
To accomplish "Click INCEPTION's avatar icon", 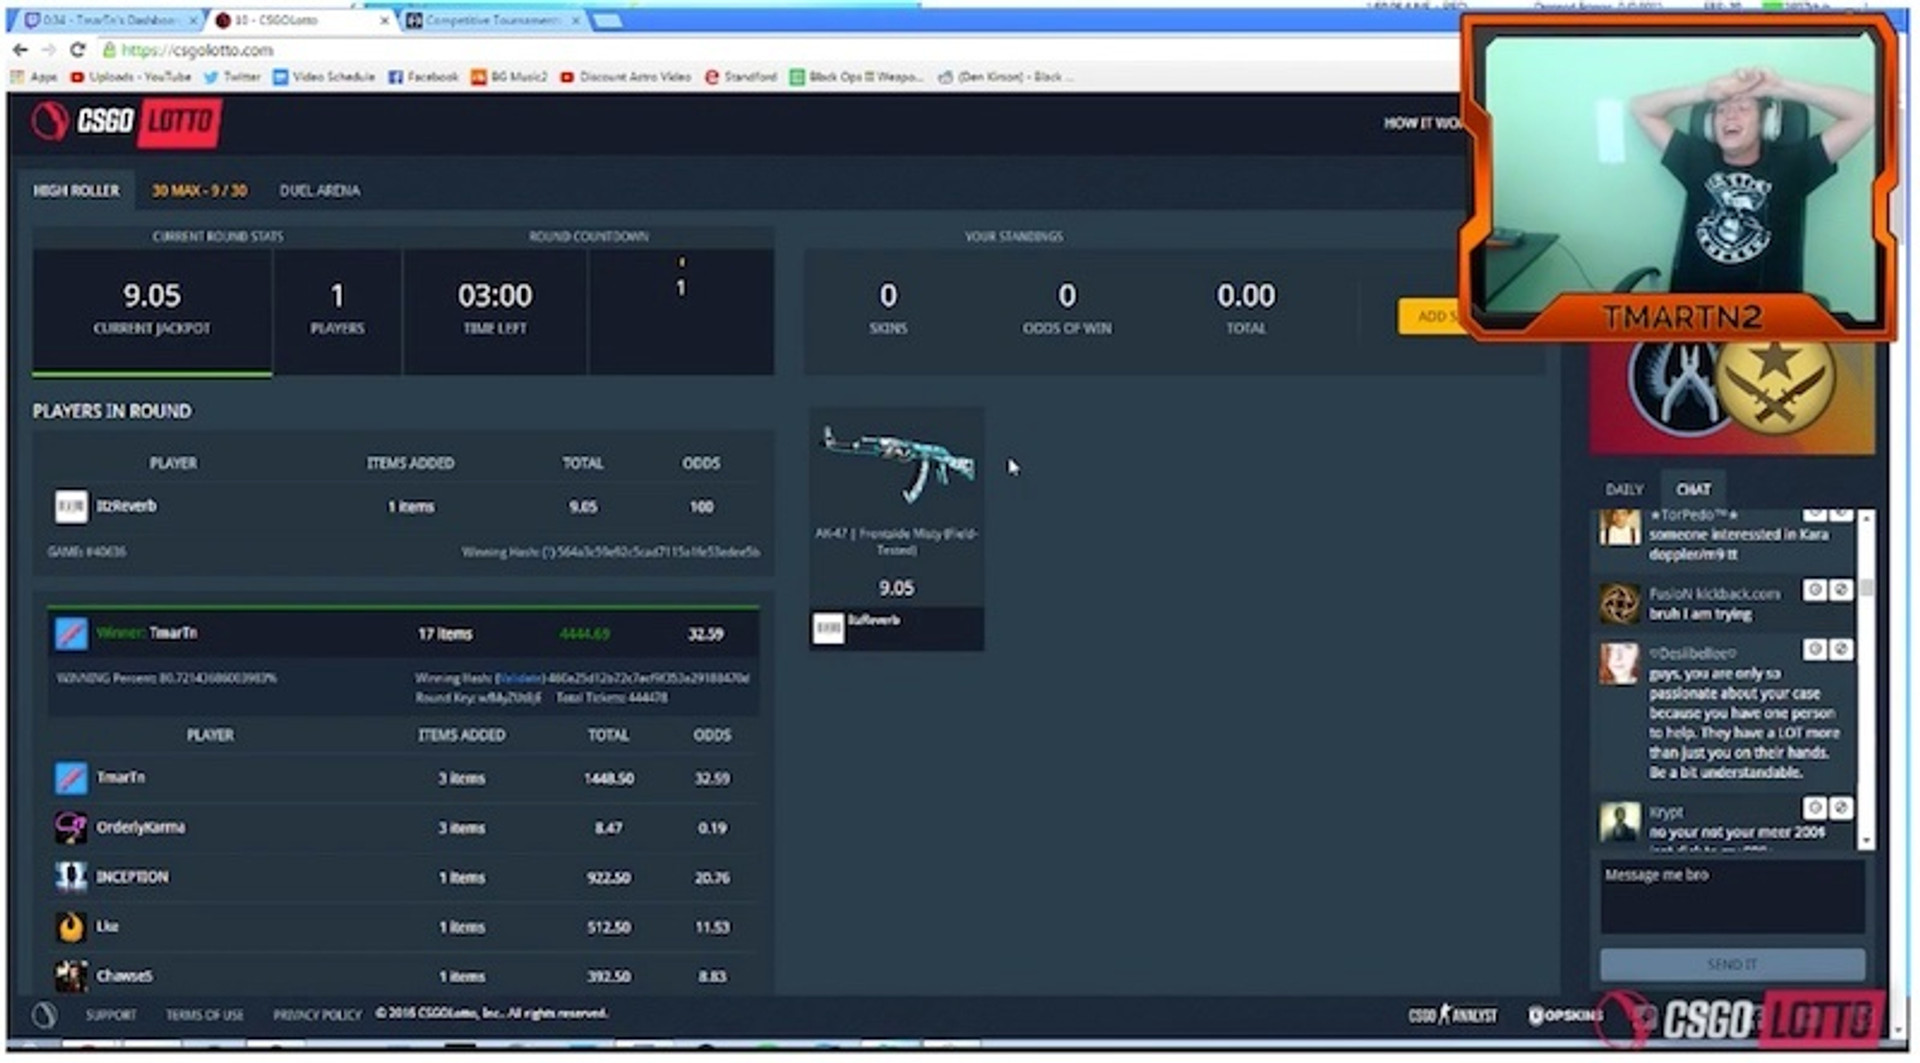I will coord(70,877).
